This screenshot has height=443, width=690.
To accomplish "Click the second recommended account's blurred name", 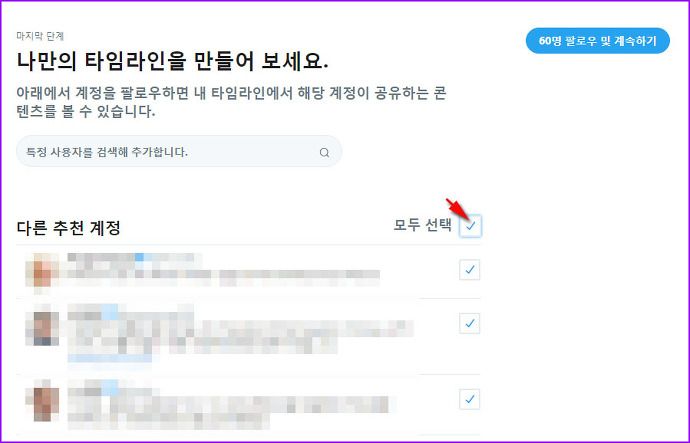I will point(130,311).
